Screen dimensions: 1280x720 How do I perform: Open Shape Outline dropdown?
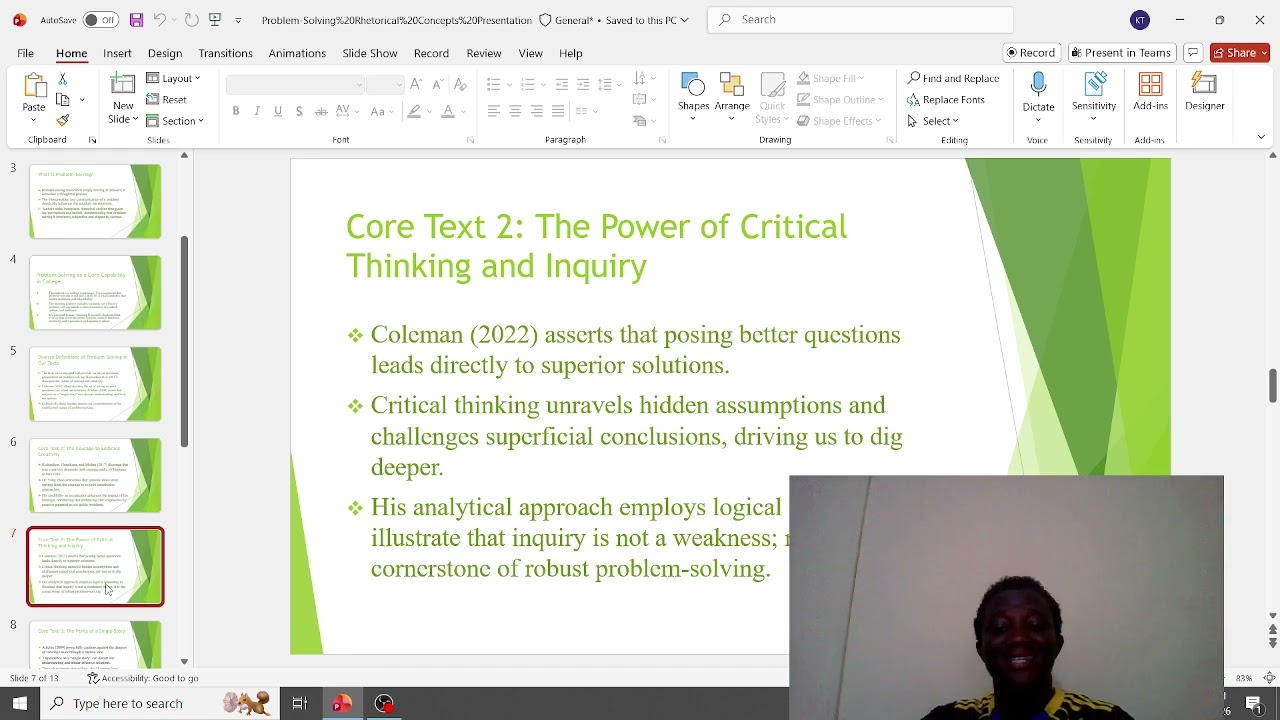tap(840, 100)
